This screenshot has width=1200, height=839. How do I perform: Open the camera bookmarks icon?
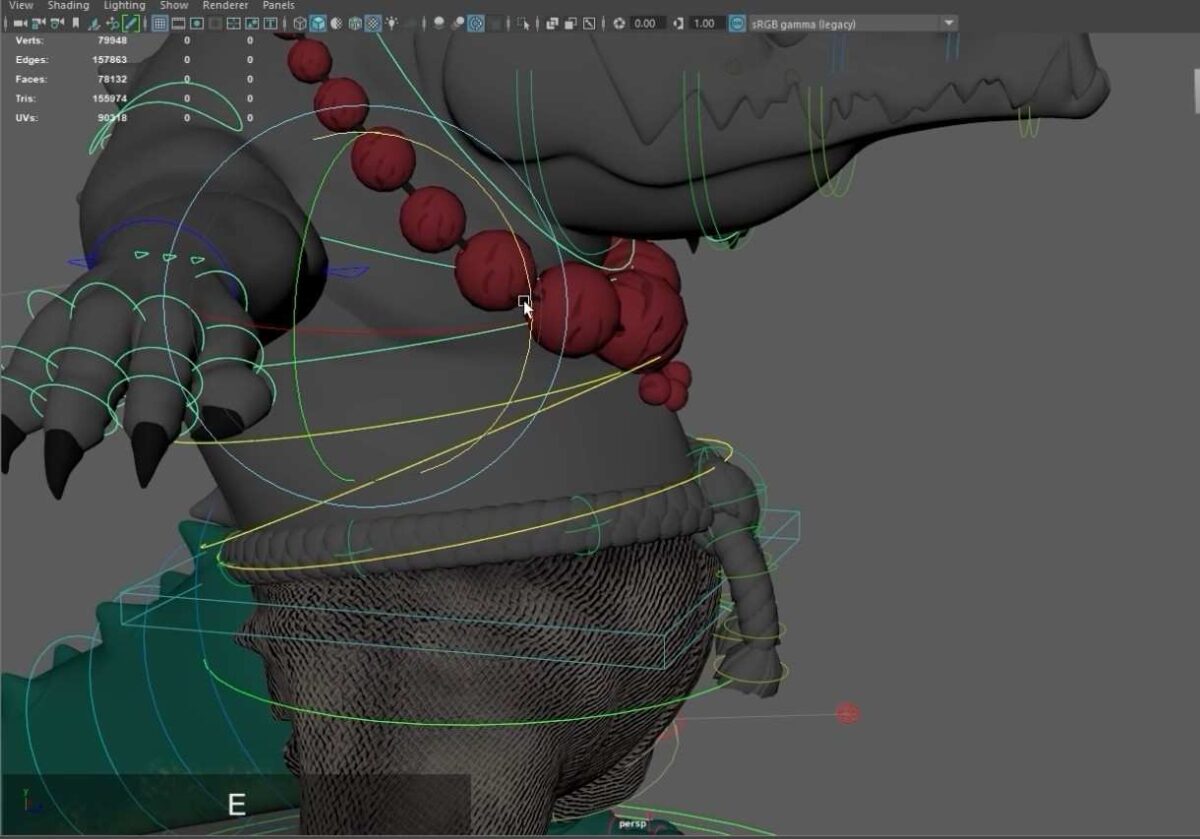75,23
